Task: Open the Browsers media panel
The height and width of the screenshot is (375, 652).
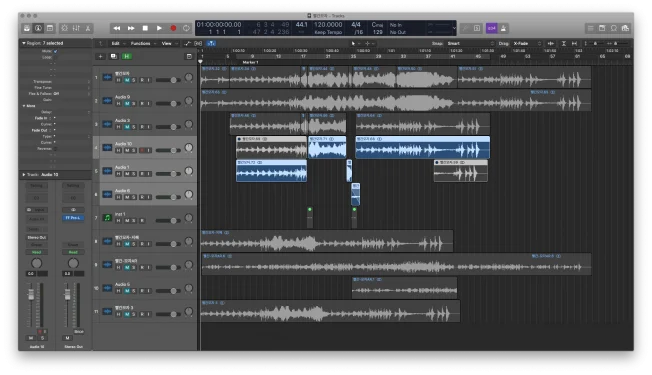Action: [625, 28]
